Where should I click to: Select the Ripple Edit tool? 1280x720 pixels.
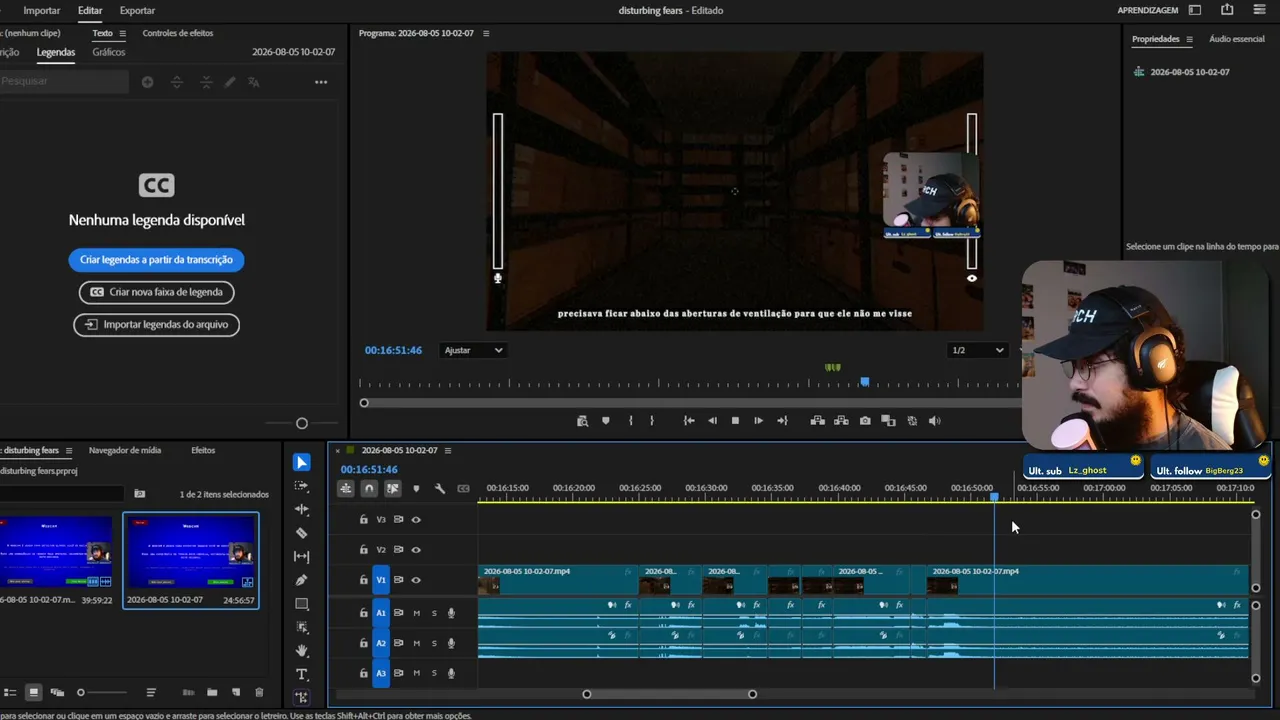[302, 509]
